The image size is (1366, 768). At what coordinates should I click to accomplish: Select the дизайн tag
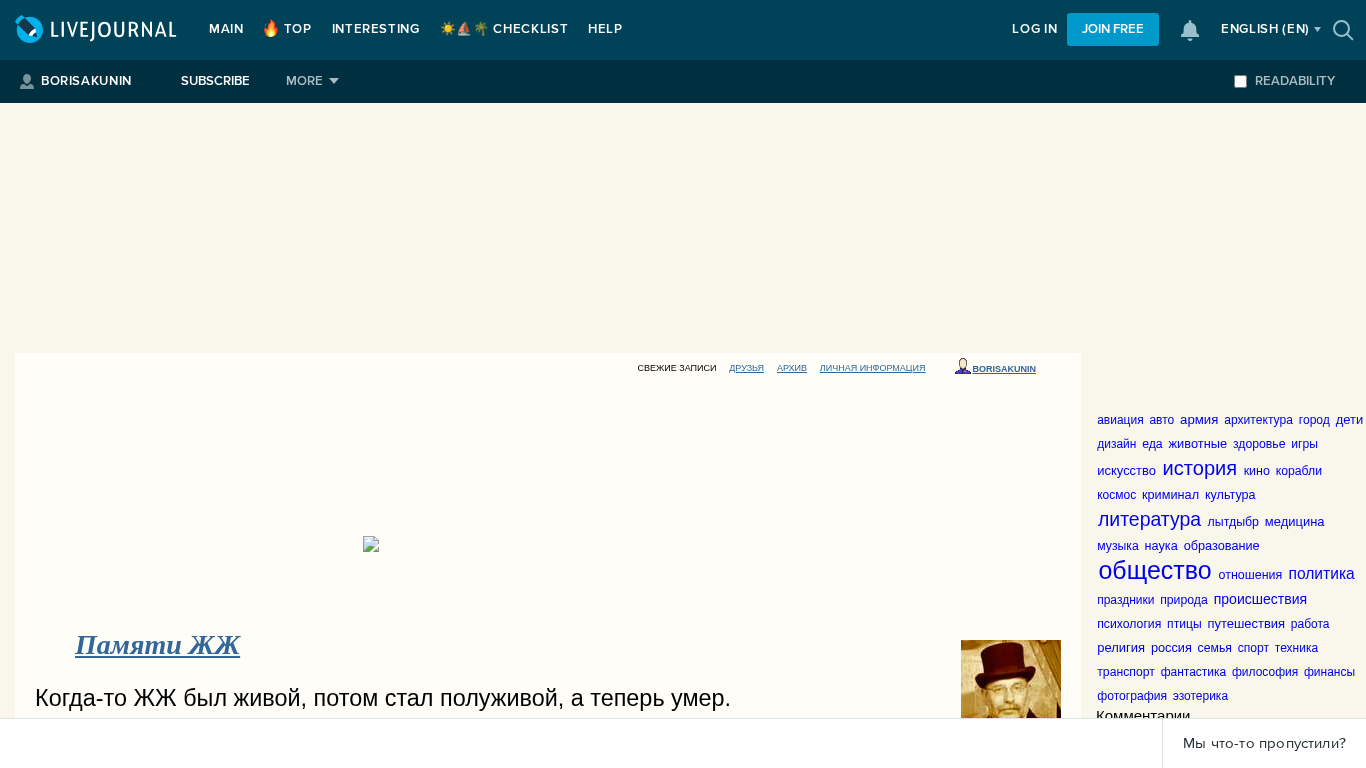(x=1116, y=444)
